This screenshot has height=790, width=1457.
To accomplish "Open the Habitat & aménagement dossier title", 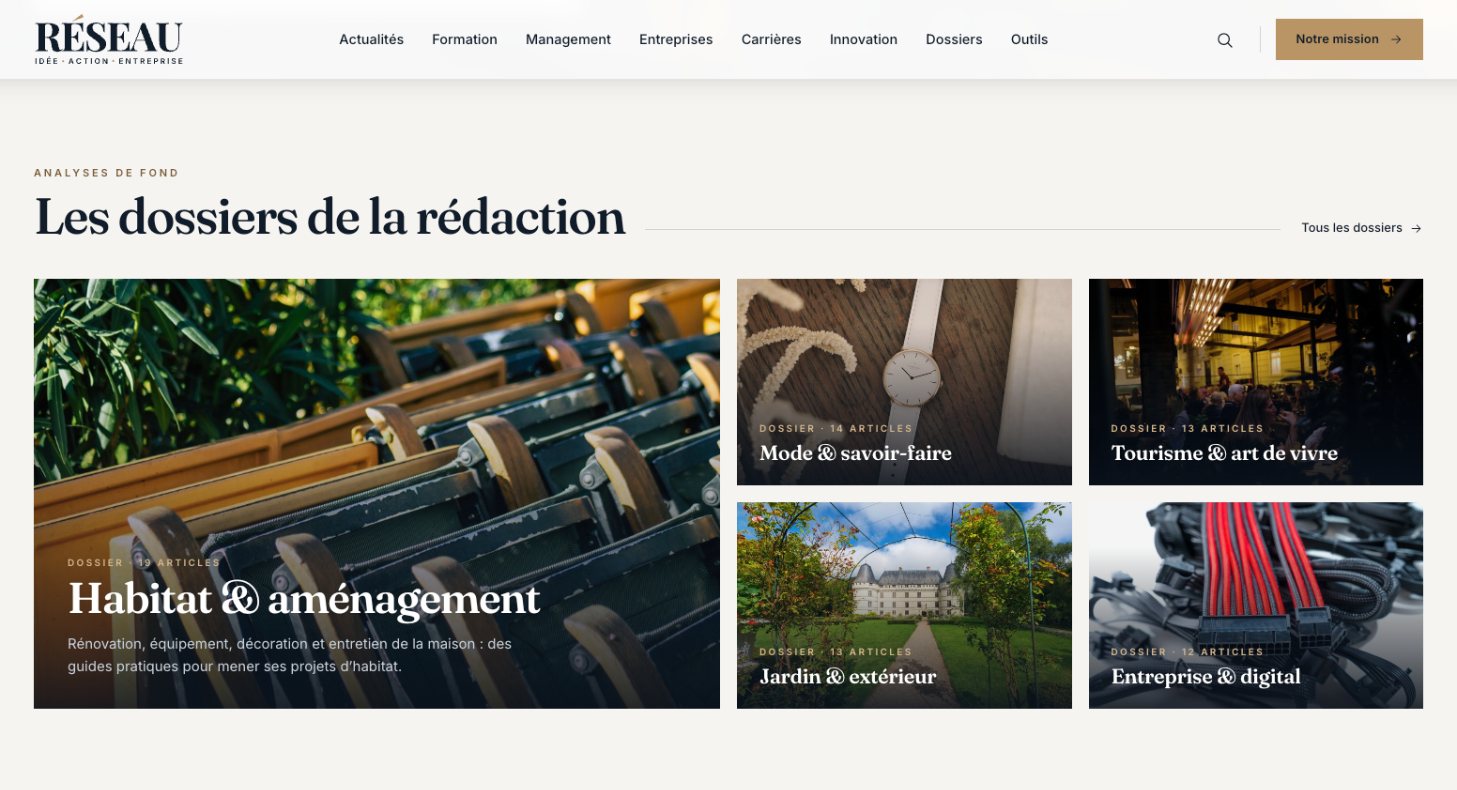I will [304, 599].
